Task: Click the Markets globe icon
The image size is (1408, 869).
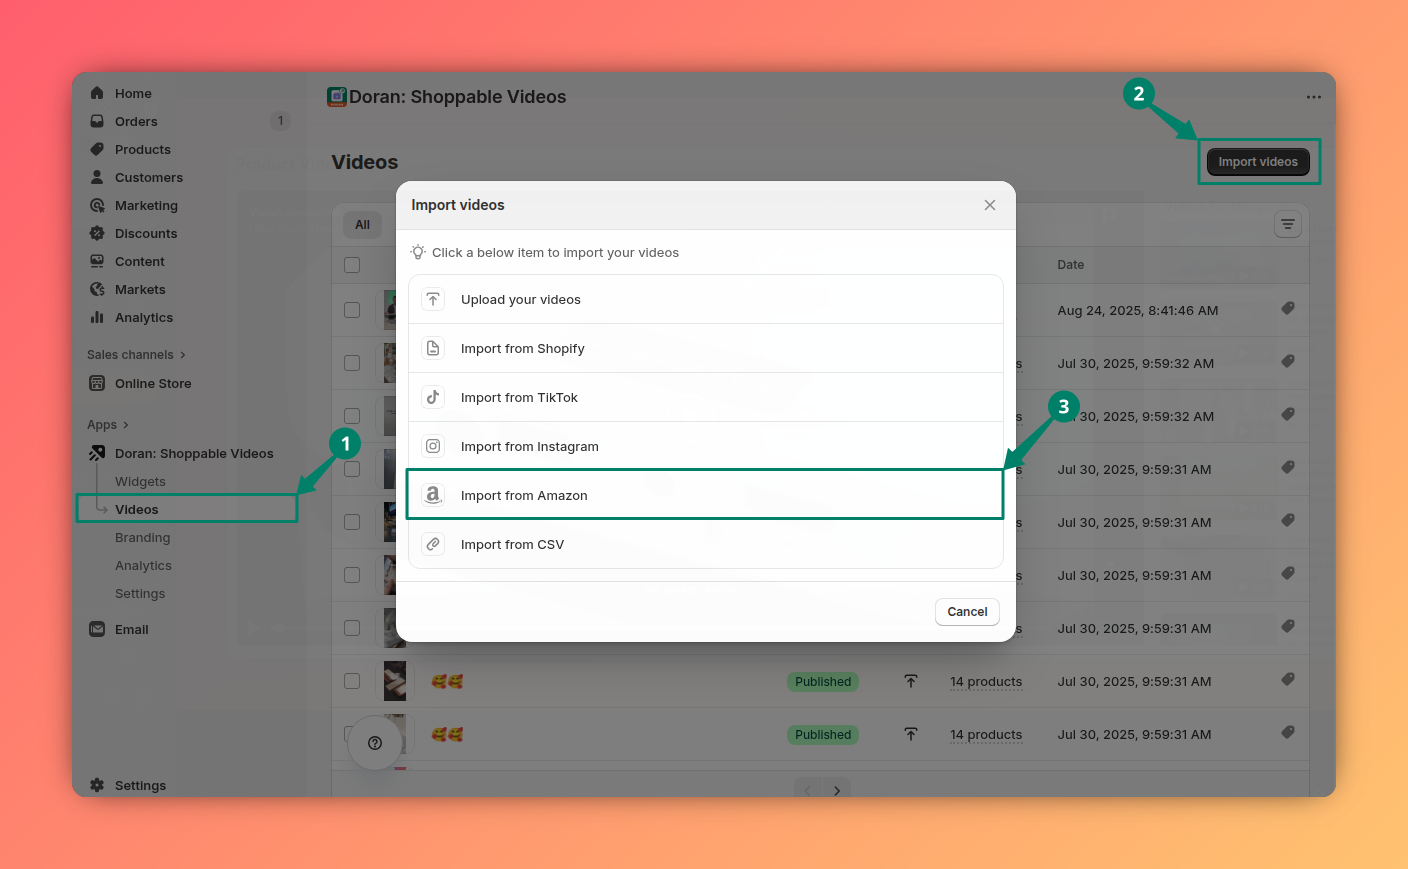Action: coord(97,289)
